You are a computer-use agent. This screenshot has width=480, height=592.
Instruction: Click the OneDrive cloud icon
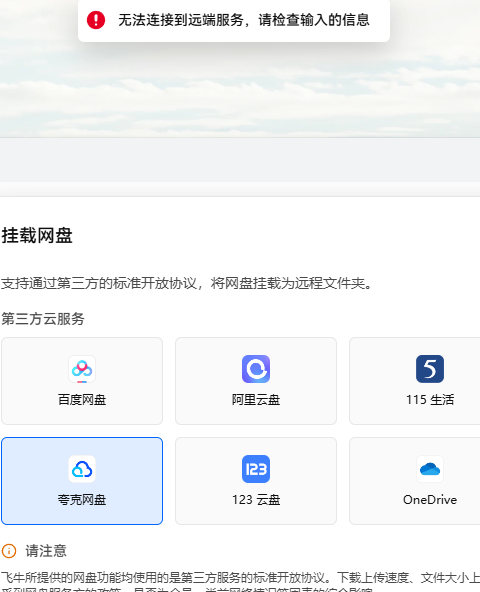tap(430, 469)
